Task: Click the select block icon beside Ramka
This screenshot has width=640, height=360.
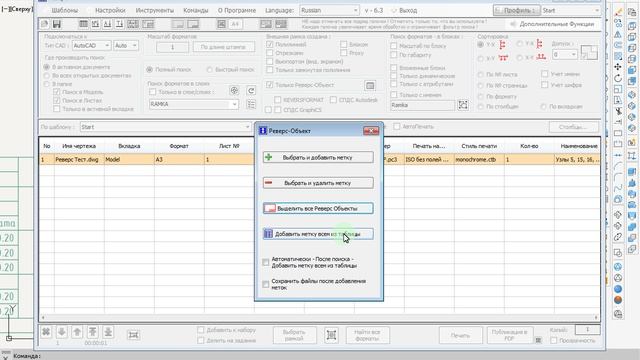Action: tap(463, 105)
